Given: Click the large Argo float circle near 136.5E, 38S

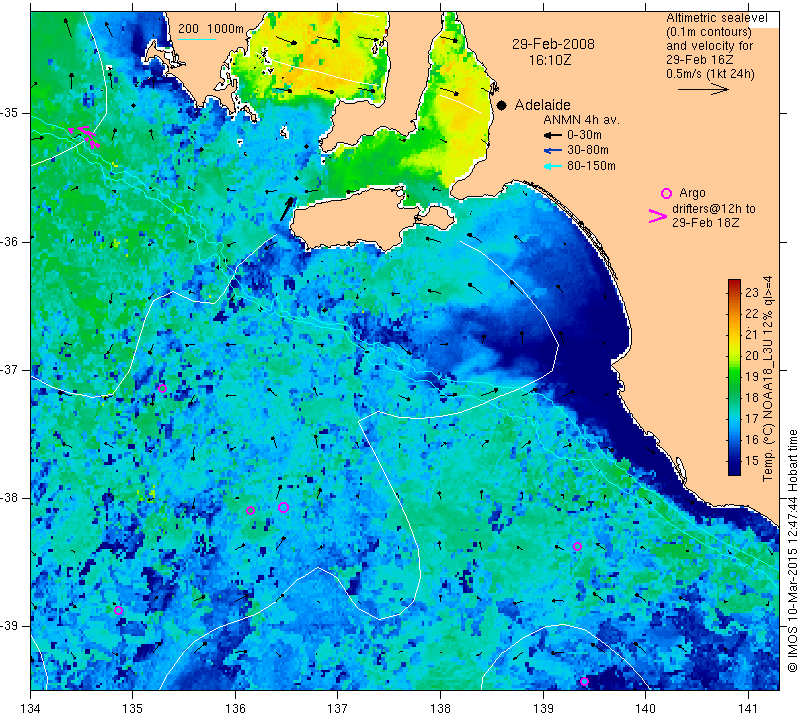Looking at the screenshot, I should click(284, 507).
